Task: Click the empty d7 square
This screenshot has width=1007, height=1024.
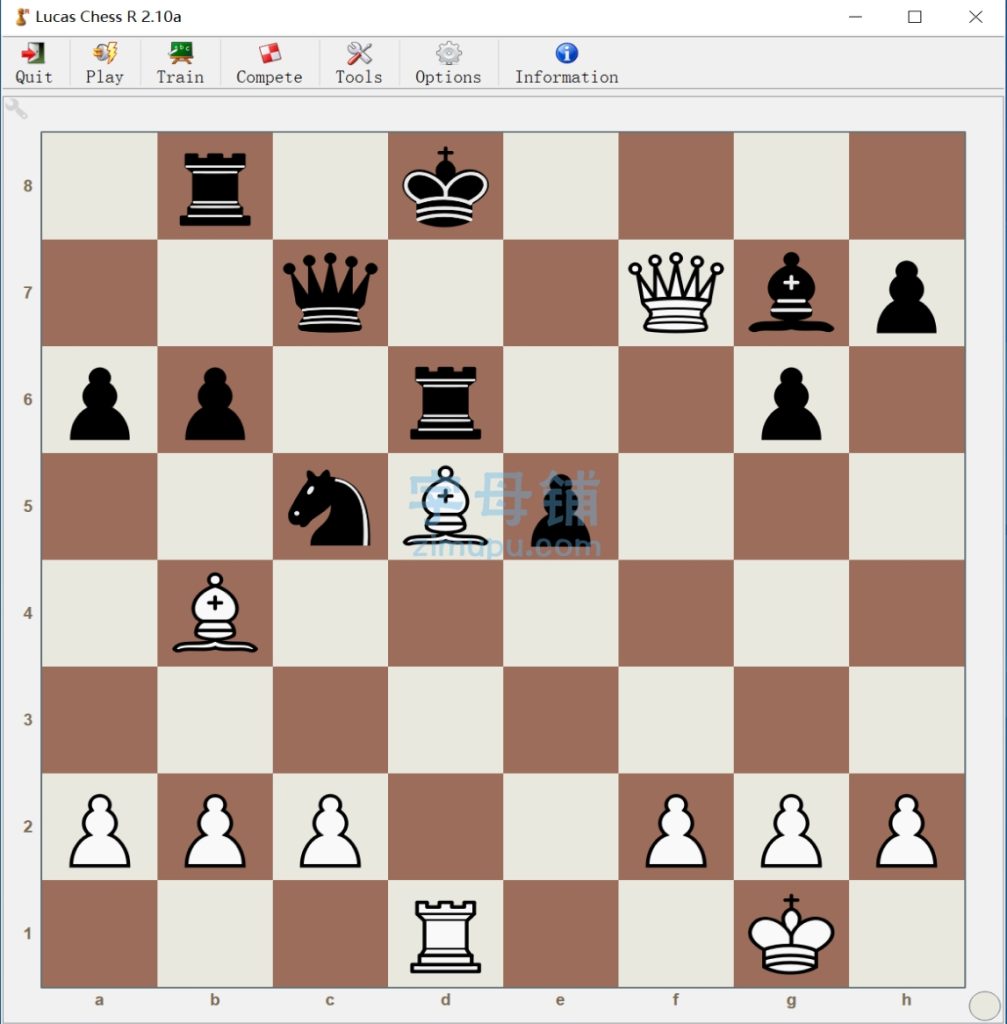Action: pyautogui.click(x=445, y=293)
